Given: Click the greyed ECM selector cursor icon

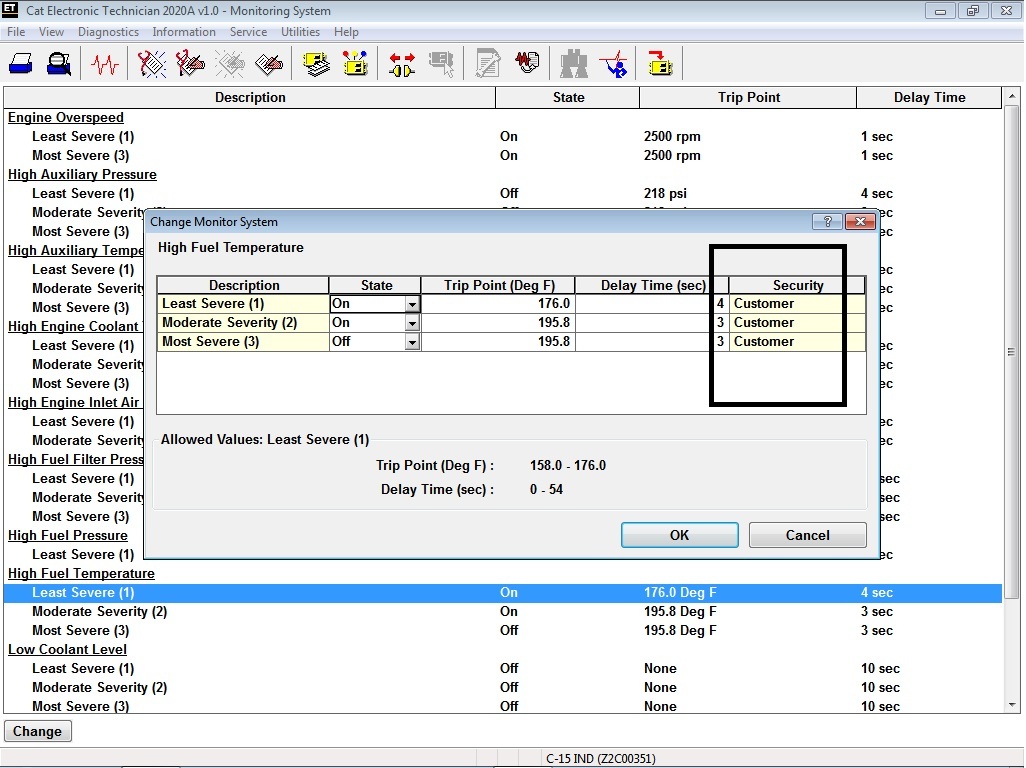Looking at the screenshot, I should [442, 64].
